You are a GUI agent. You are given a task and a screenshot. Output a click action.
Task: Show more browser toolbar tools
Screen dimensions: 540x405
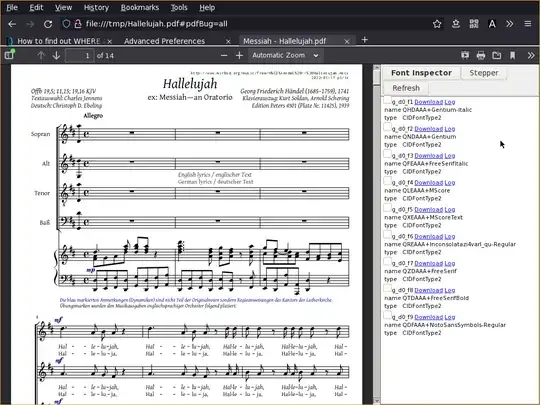(x=510, y=24)
